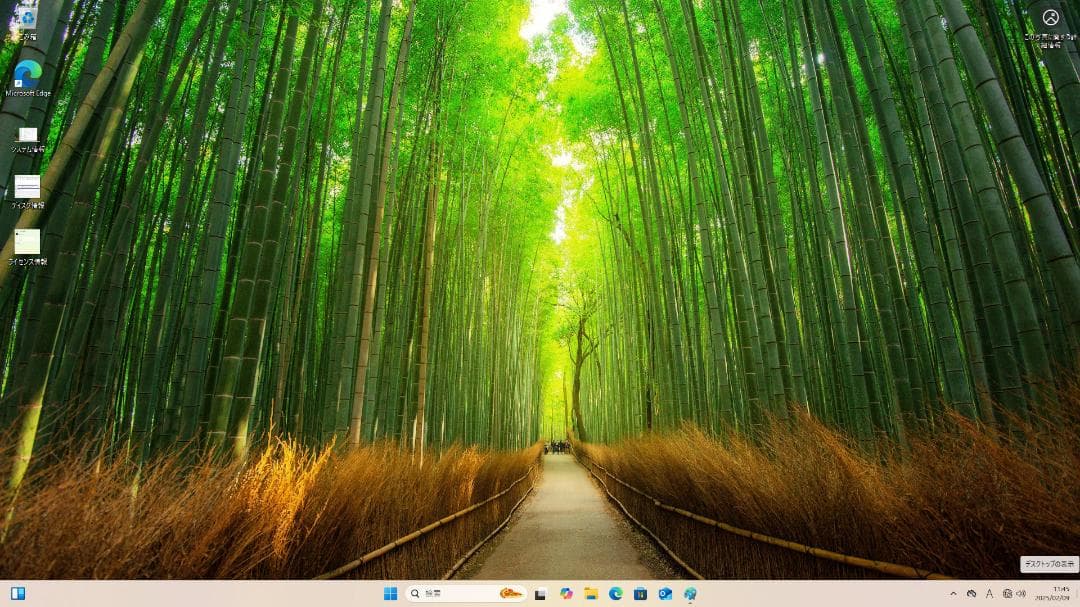
Task: Launch Edge from the taskbar
Action: (x=614, y=593)
